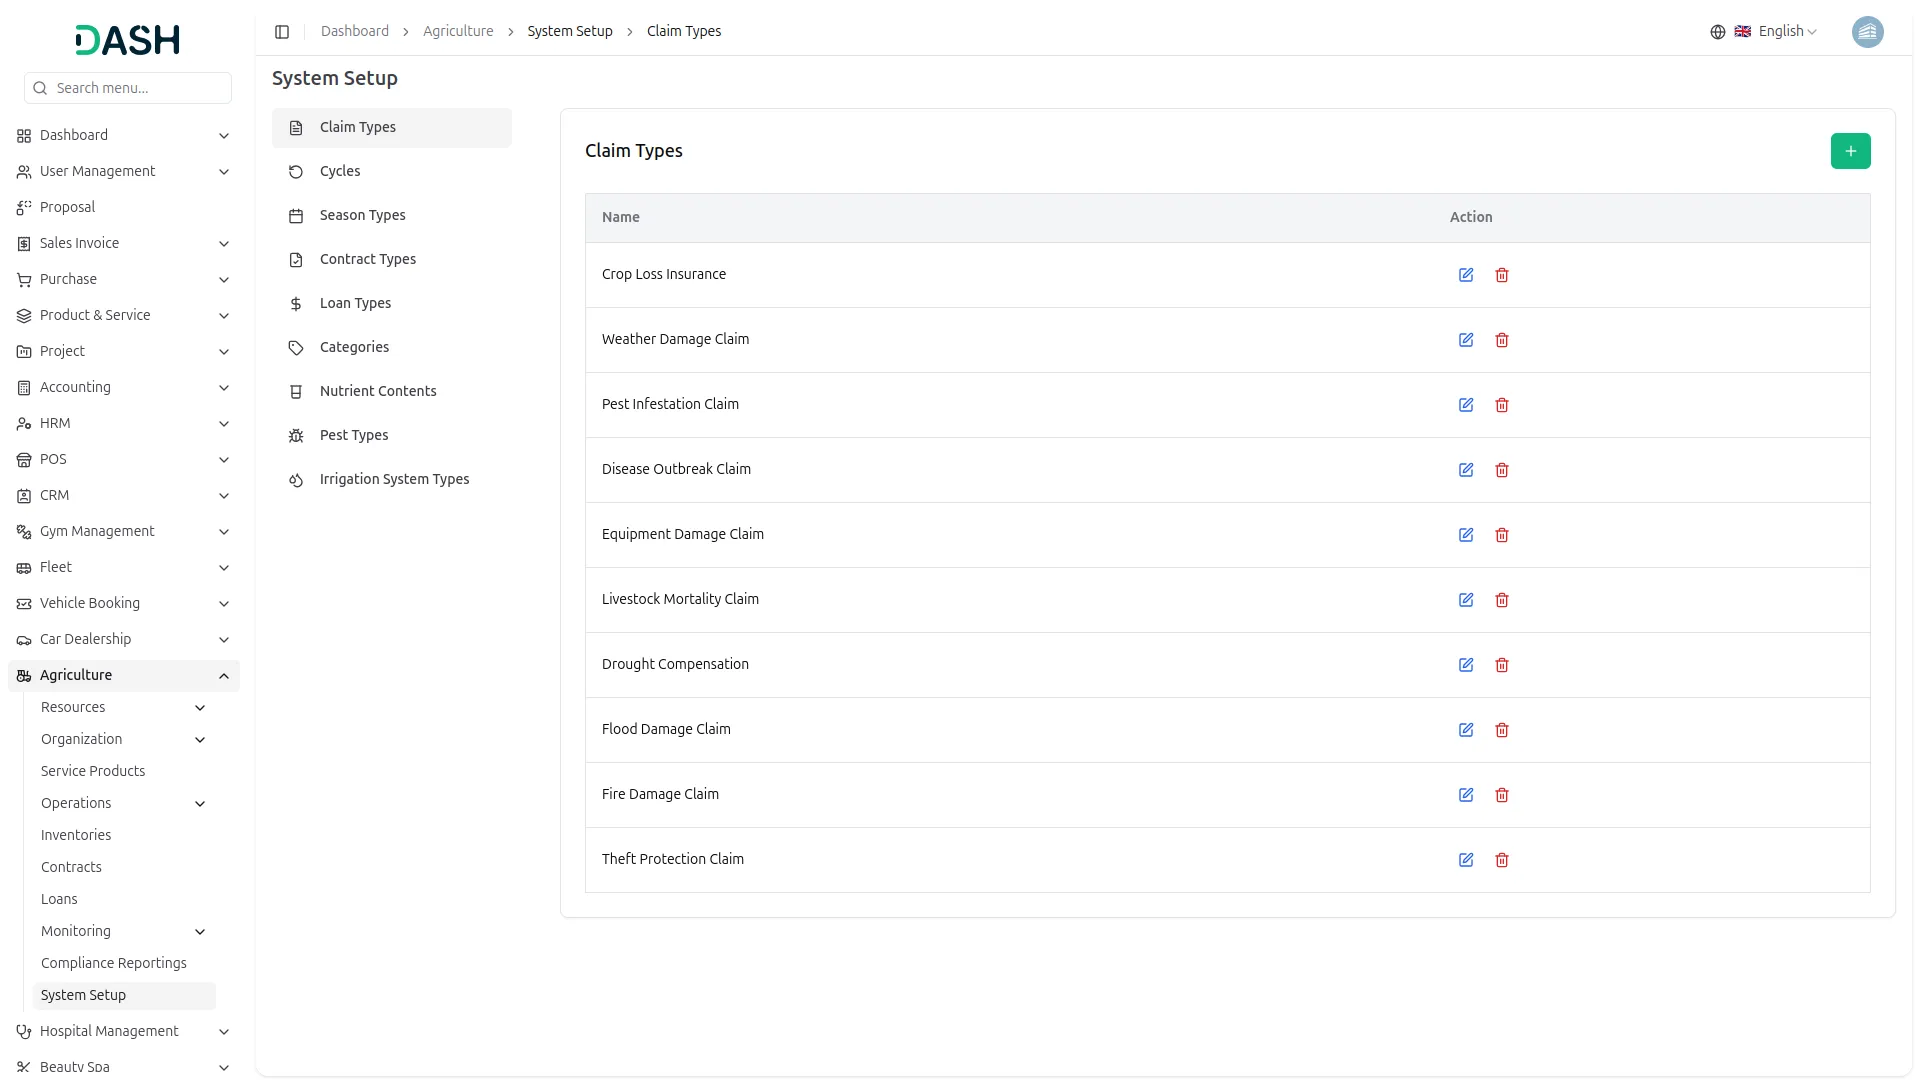
Task: Open the Loan Types setup tab
Action: 355,304
